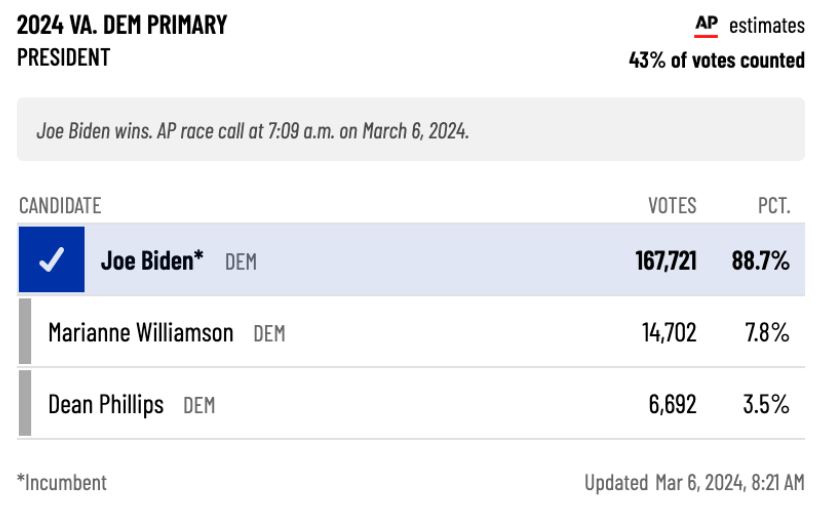Select the Joe Biden candidate row
816x505 pixels.
point(411,259)
